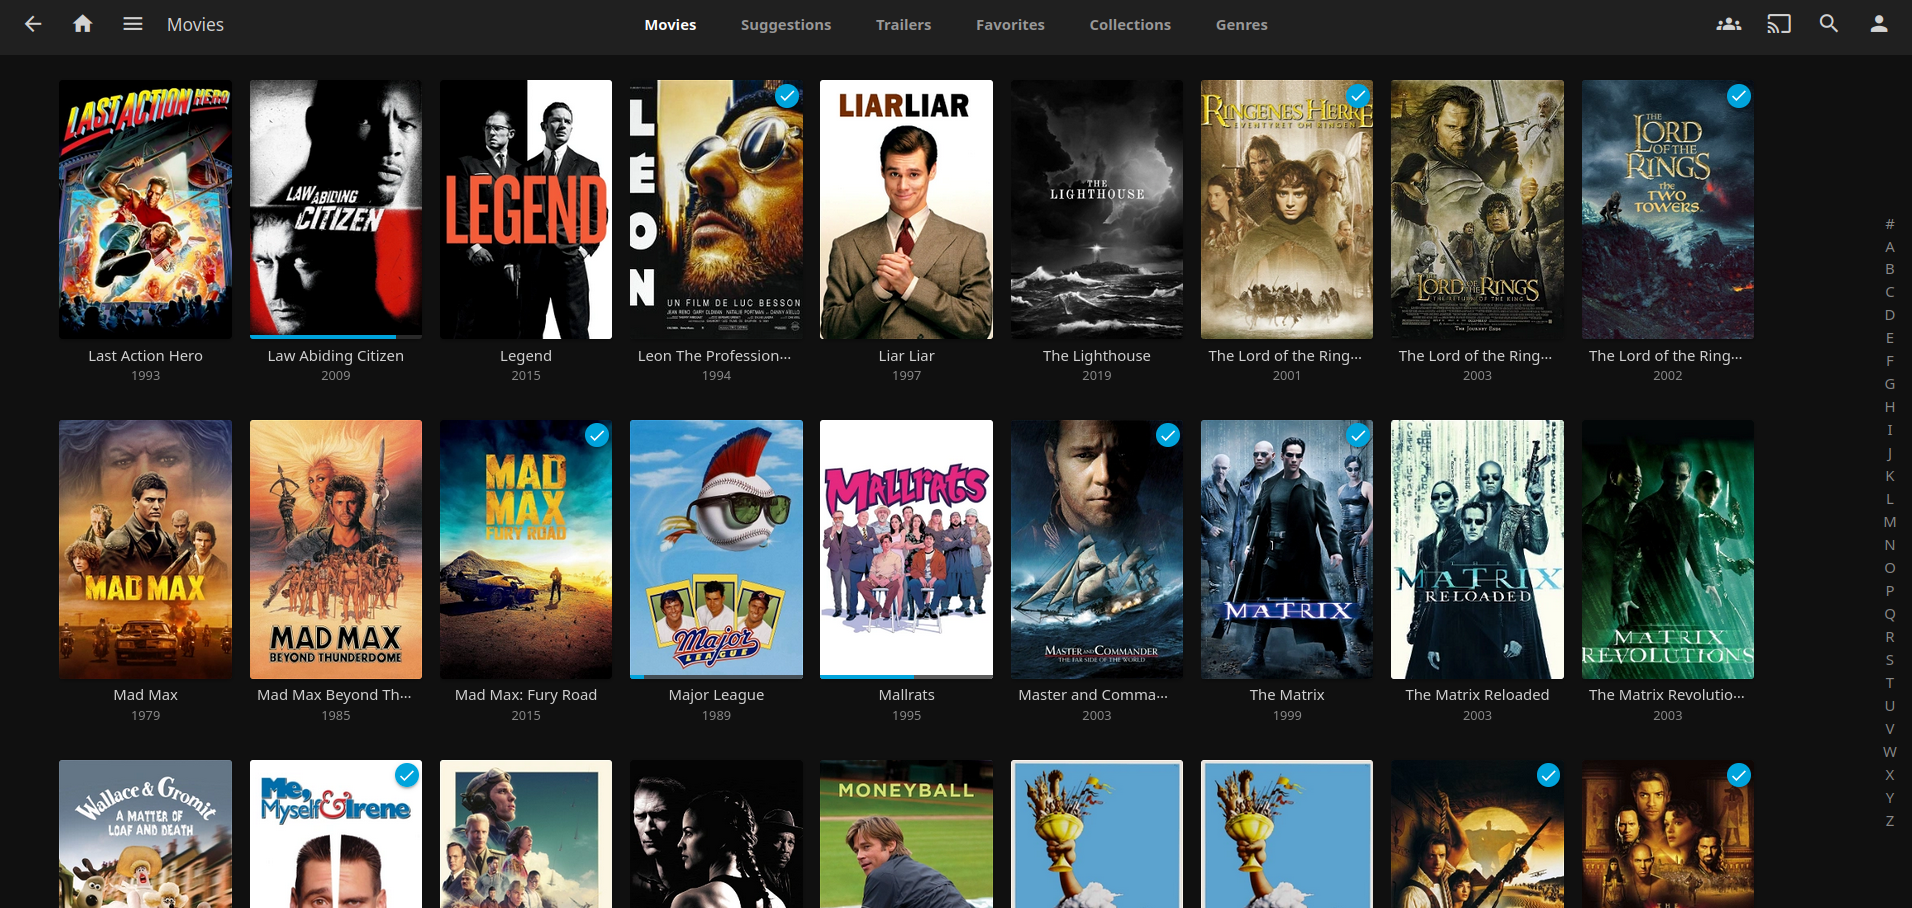Jump to letter D in alphabet picker
The image size is (1912, 908).
(1890, 315)
